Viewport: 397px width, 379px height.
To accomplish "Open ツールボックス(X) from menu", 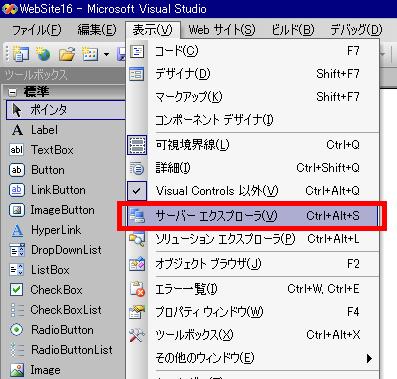I will tap(253, 335).
